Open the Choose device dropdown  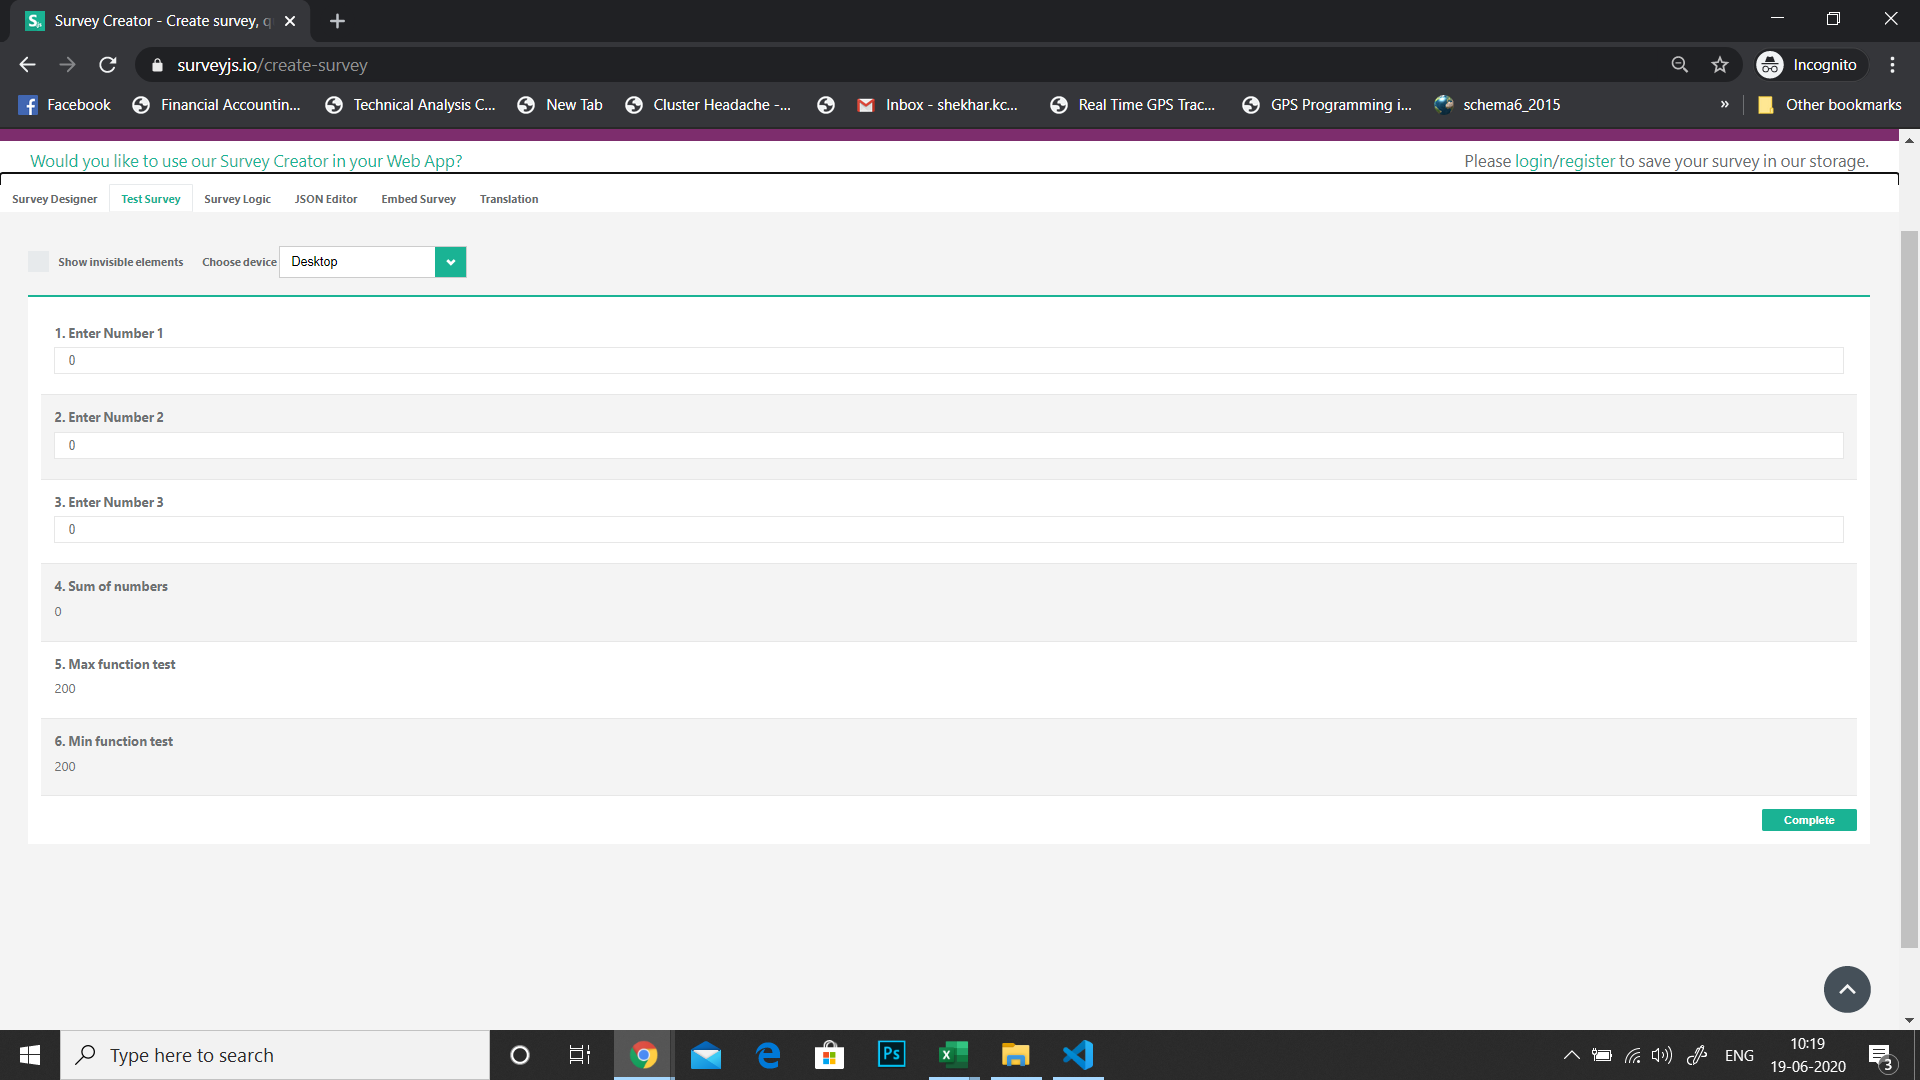(x=450, y=261)
